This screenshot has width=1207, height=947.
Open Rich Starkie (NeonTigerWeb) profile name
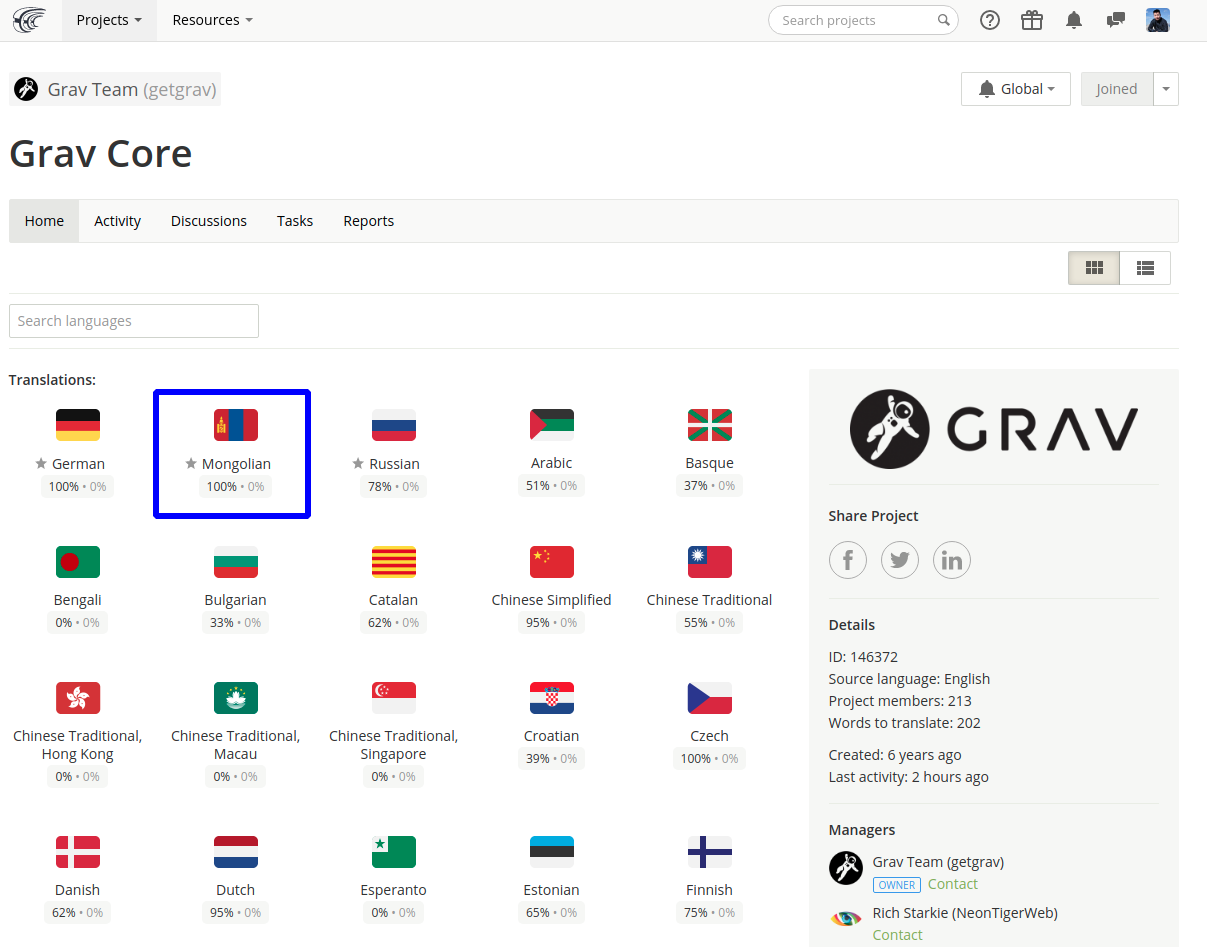(965, 913)
